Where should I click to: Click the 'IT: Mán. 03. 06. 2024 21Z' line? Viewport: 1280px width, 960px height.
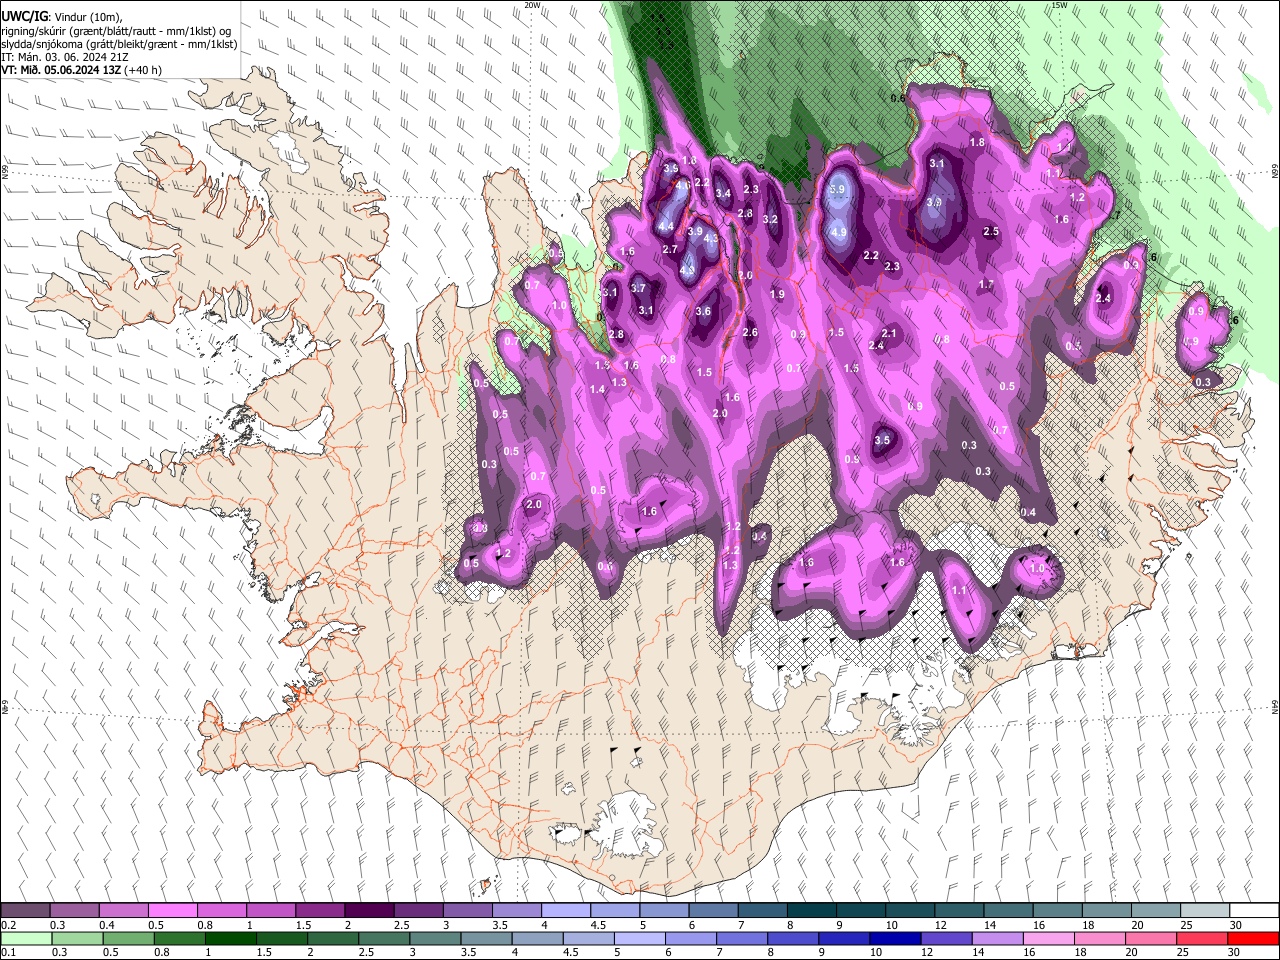[64, 57]
